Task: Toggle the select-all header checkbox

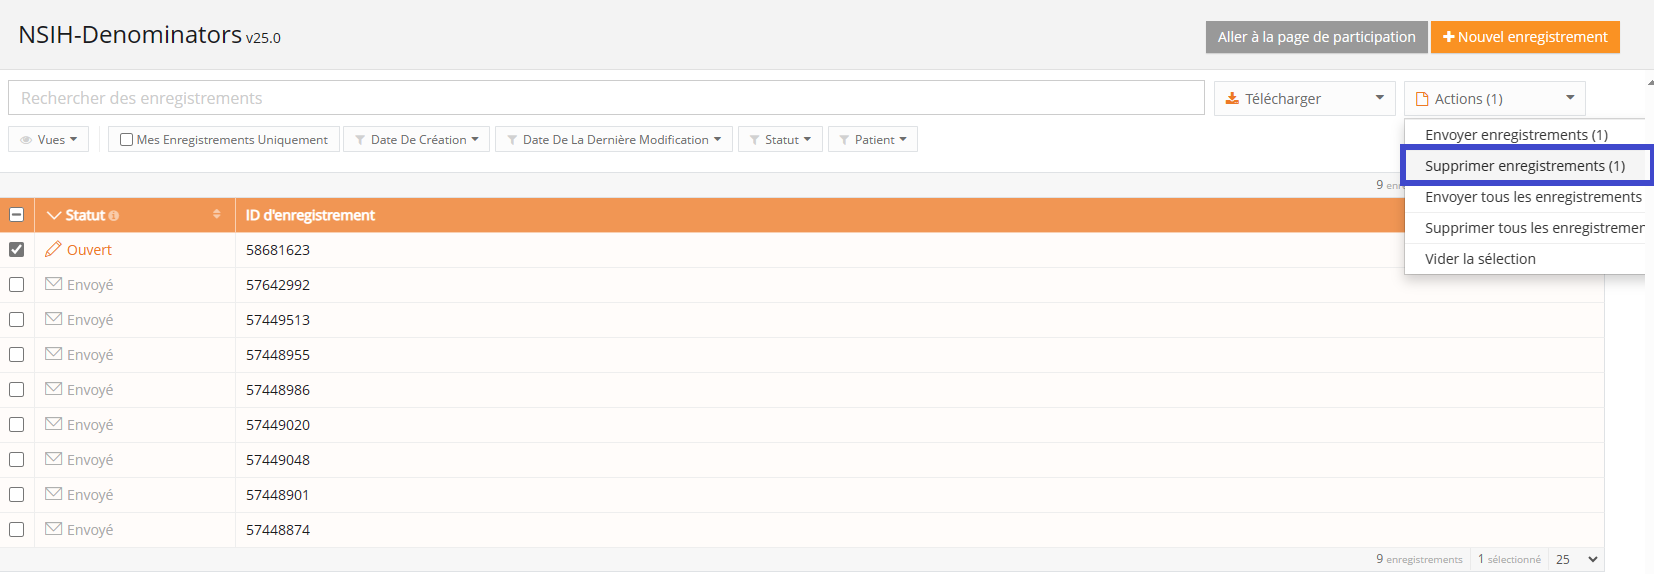Action: click(17, 215)
